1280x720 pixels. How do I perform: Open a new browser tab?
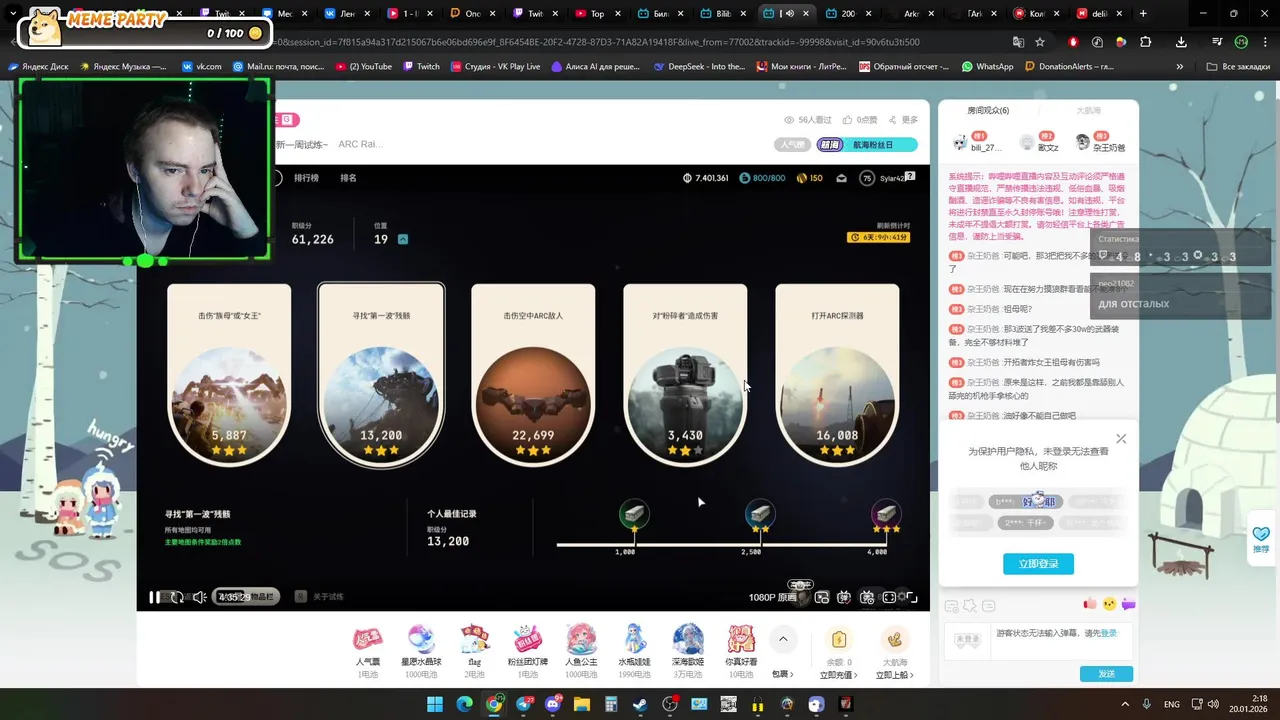pyautogui.click(x=1143, y=14)
